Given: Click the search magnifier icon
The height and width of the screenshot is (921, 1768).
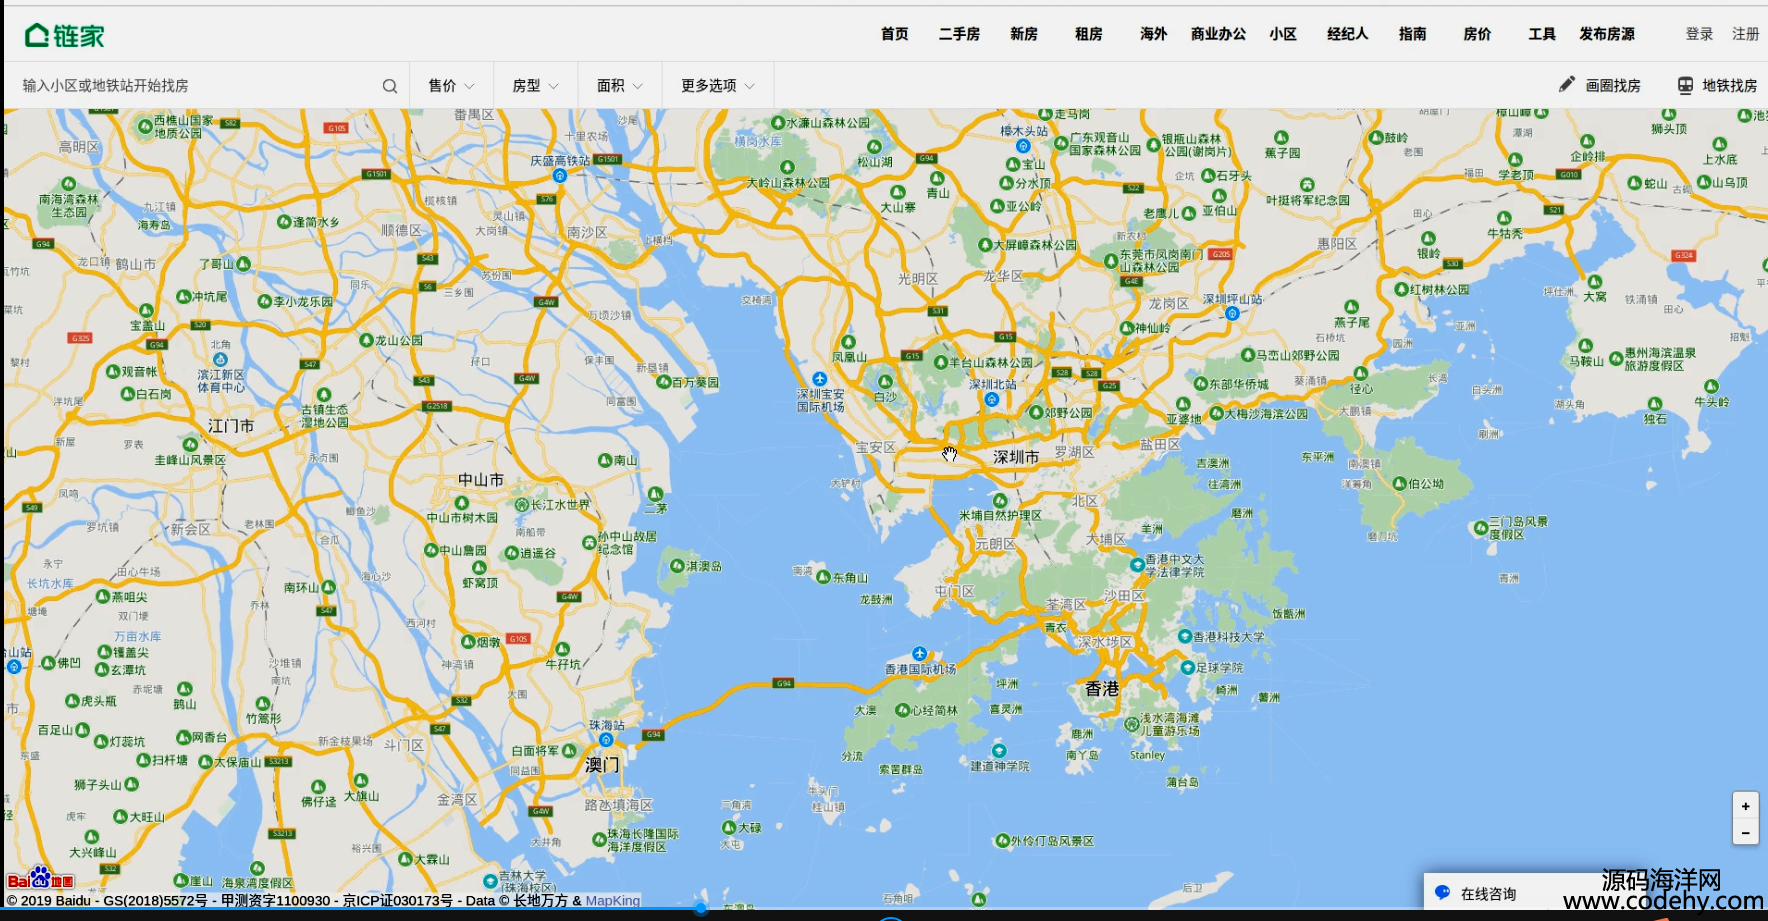Looking at the screenshot, I should 390,86.
